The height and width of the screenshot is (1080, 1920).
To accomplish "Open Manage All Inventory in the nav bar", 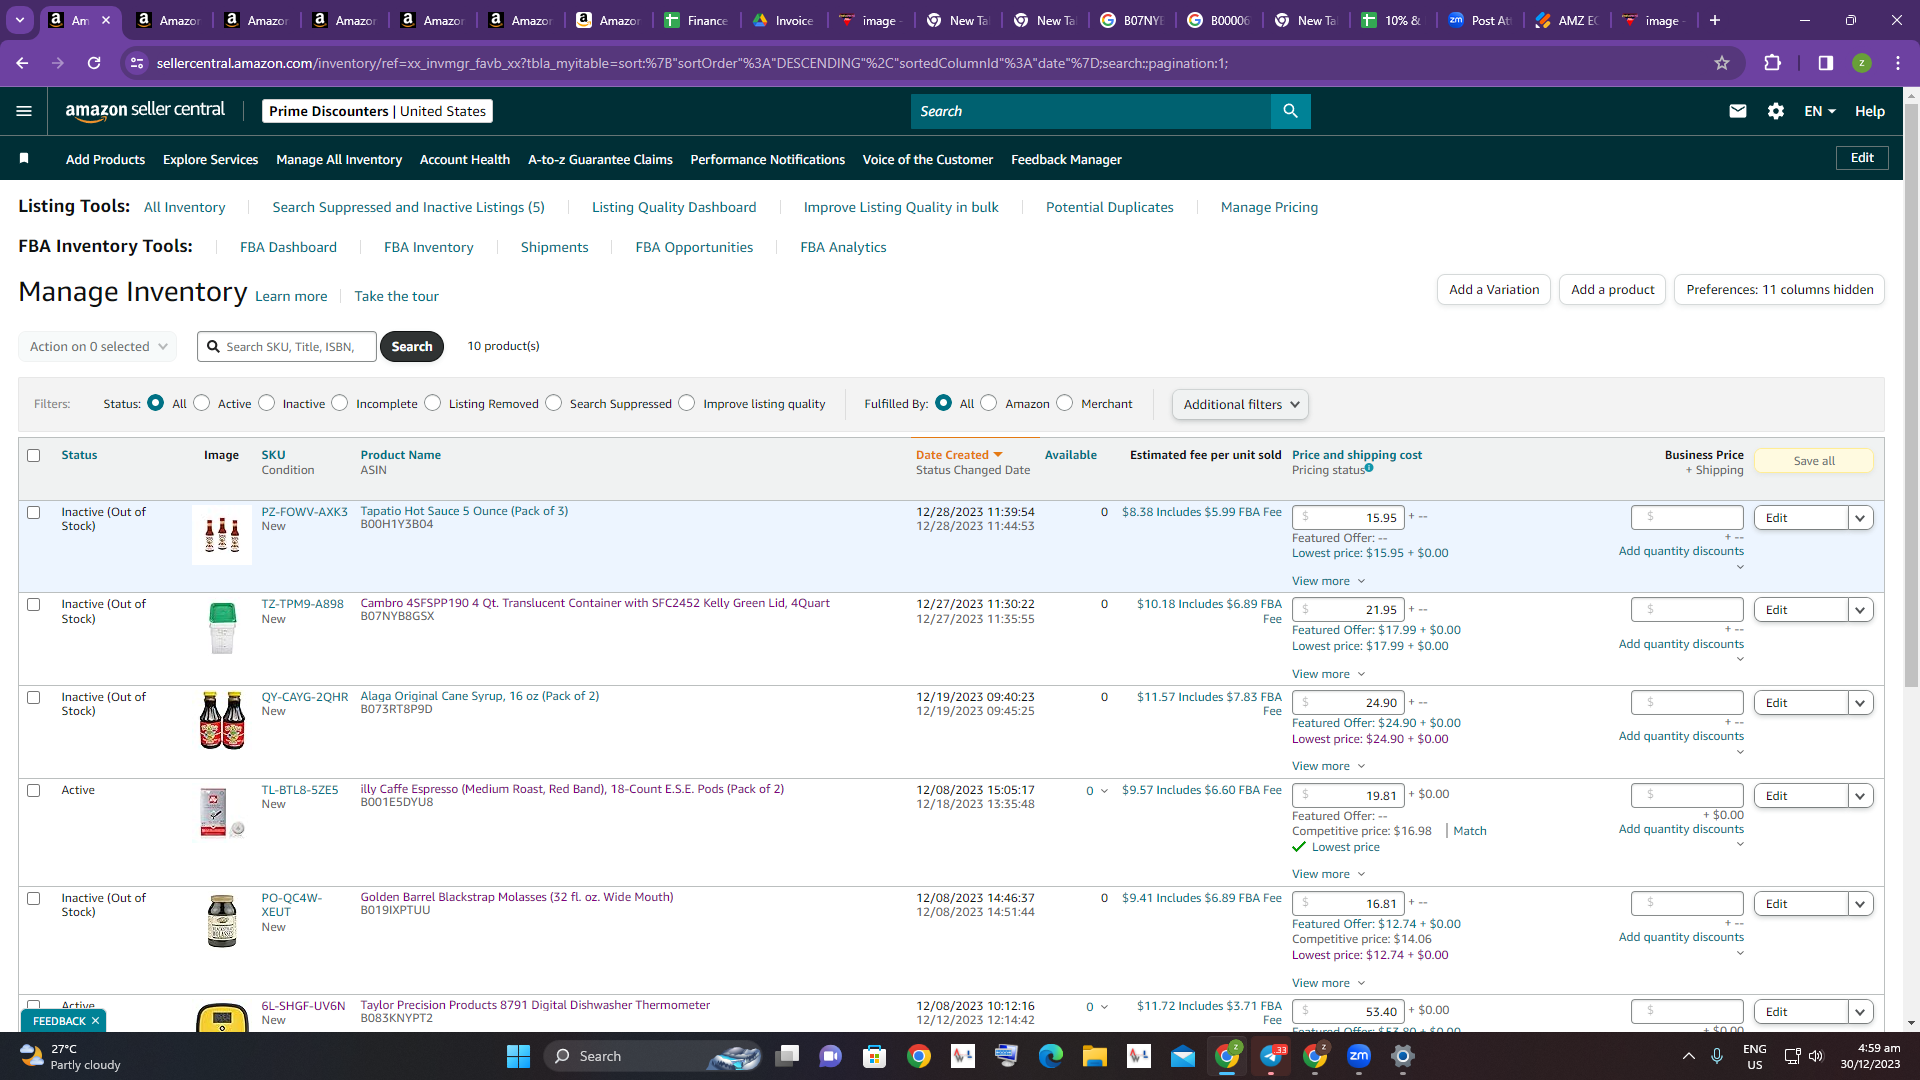I will (339, 159).
